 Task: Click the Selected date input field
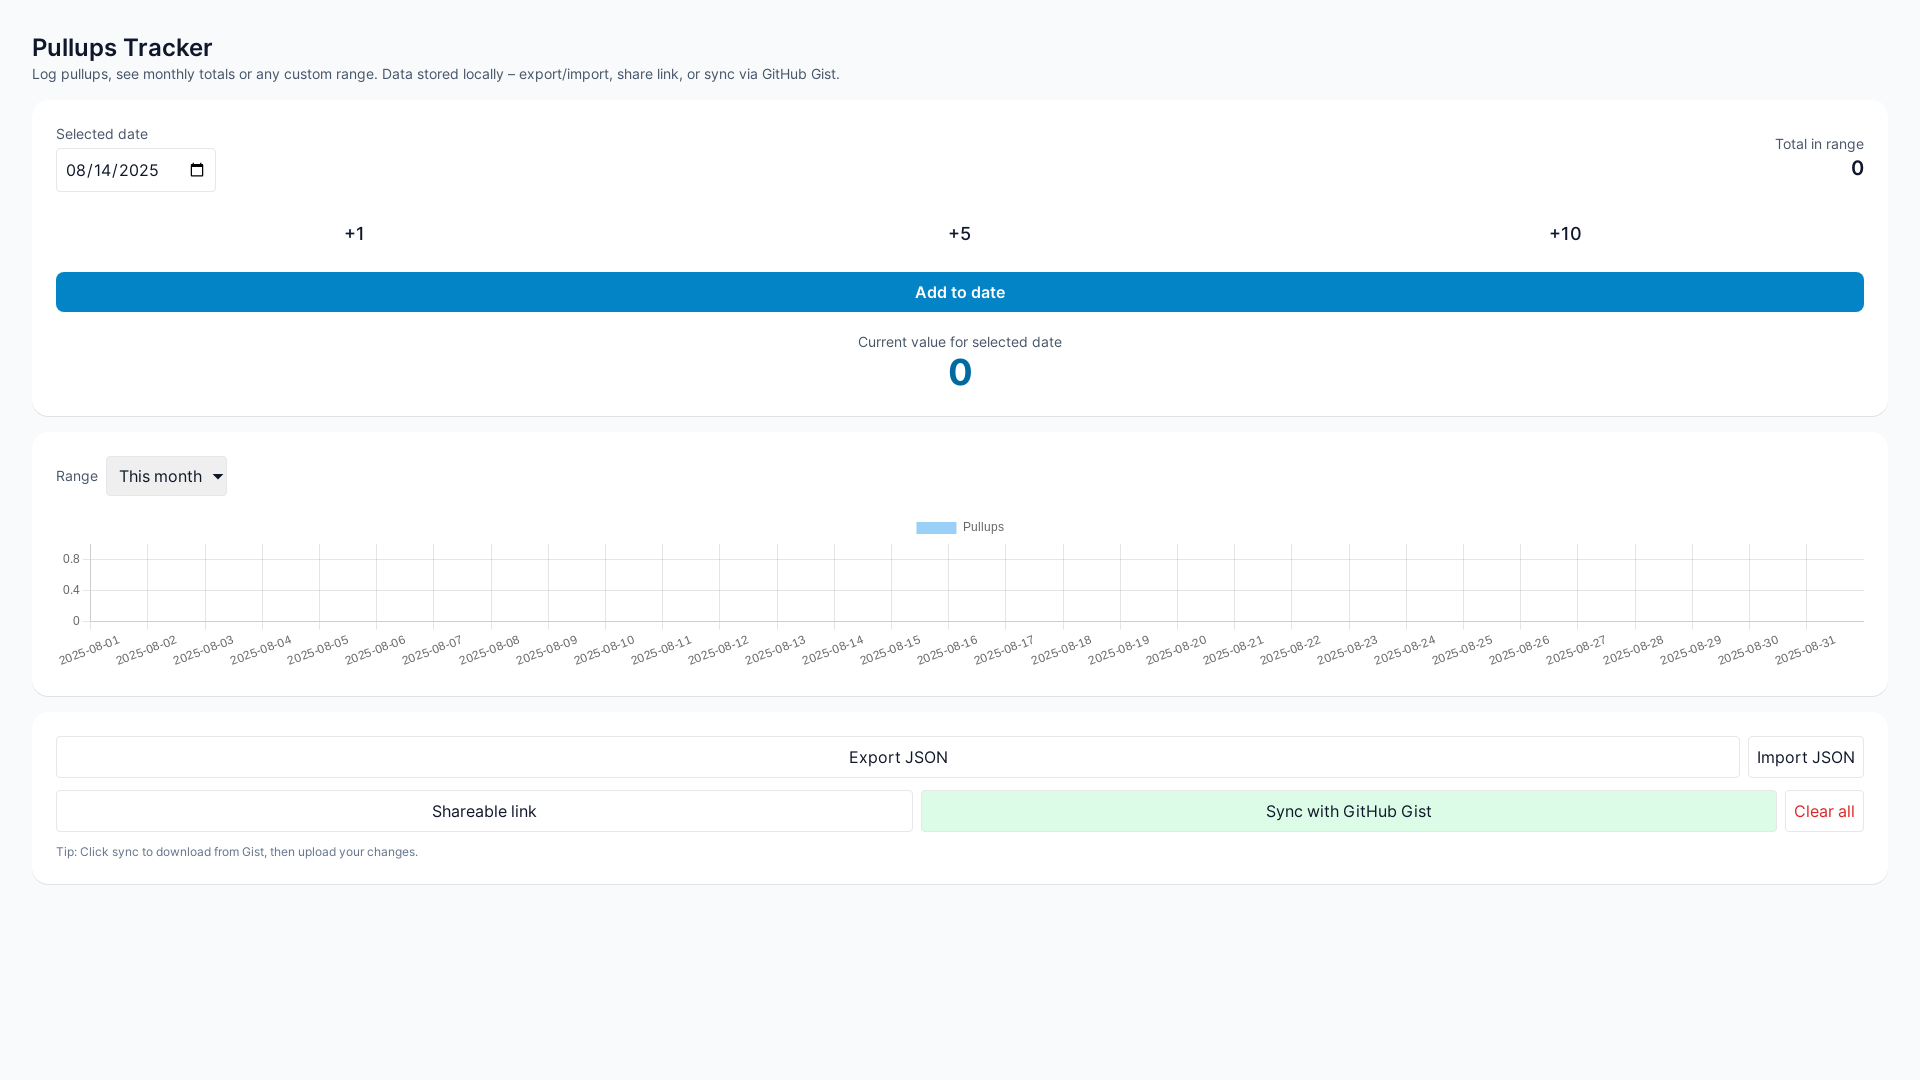tap(136, 170)
